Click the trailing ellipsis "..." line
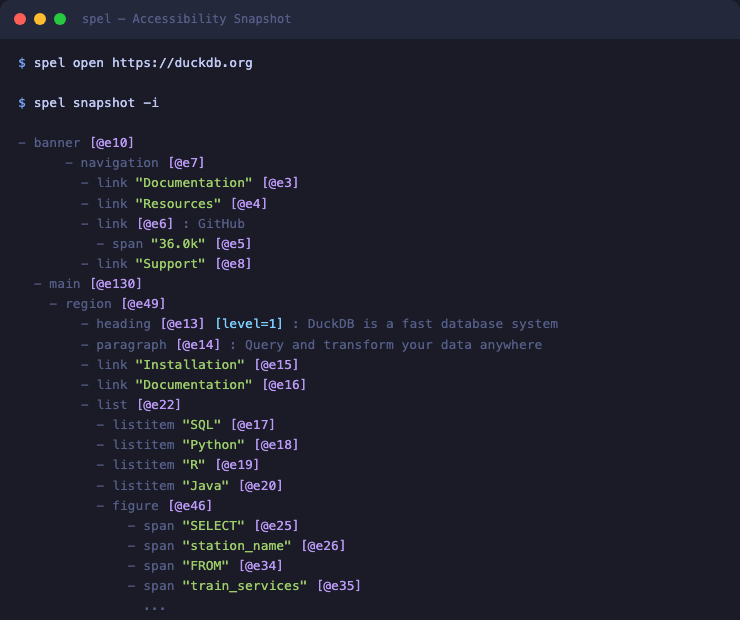The width and height of the screenshot is (740, 620). [155, 608]
